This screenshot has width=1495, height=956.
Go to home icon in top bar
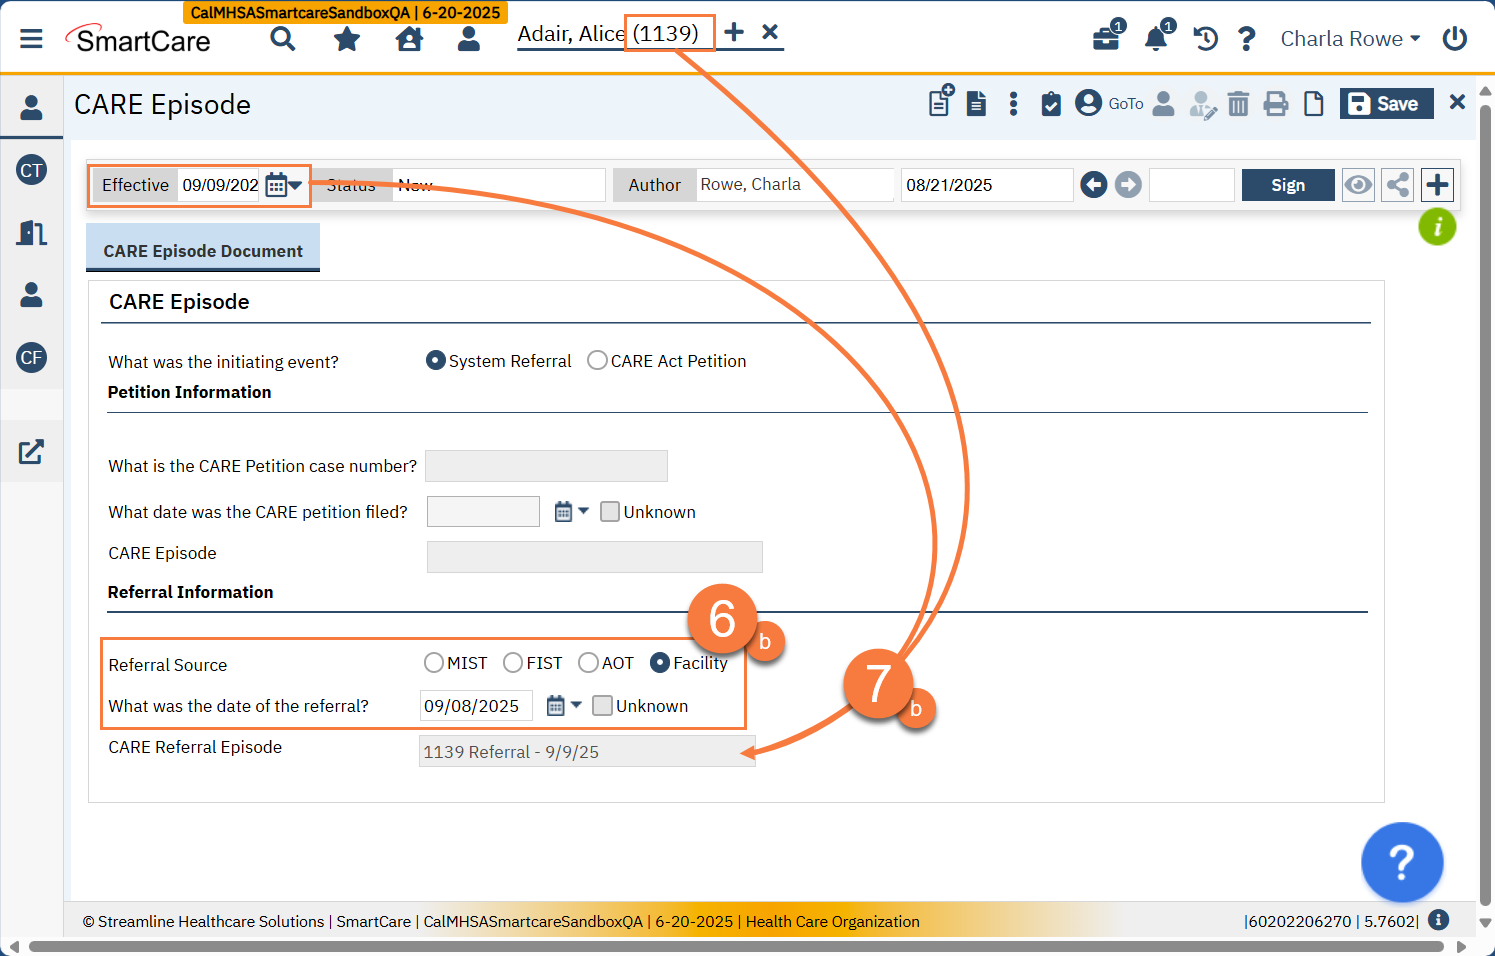(409, 39)
